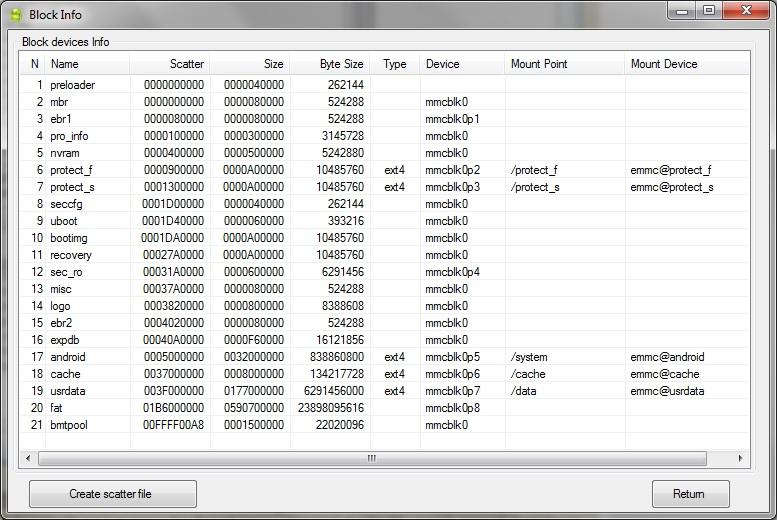Viewport: 777px width, 520px height.
Task: Click the Return button
Action: (x=690, y=494)
